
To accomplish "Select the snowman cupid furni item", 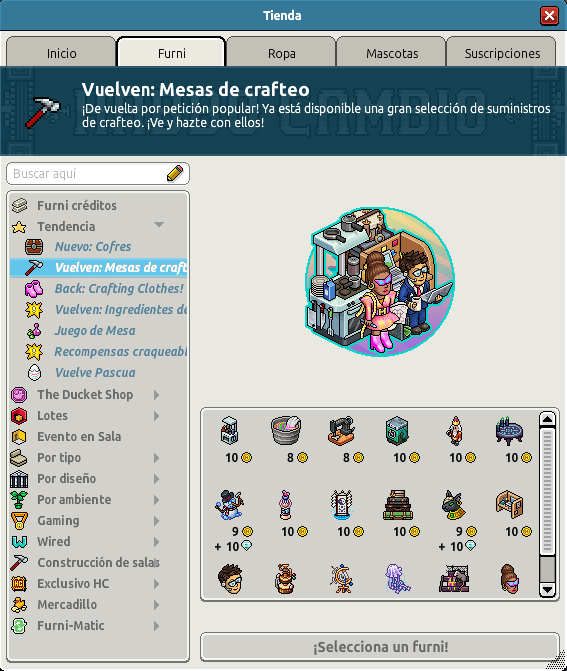I will pos(229,505).
